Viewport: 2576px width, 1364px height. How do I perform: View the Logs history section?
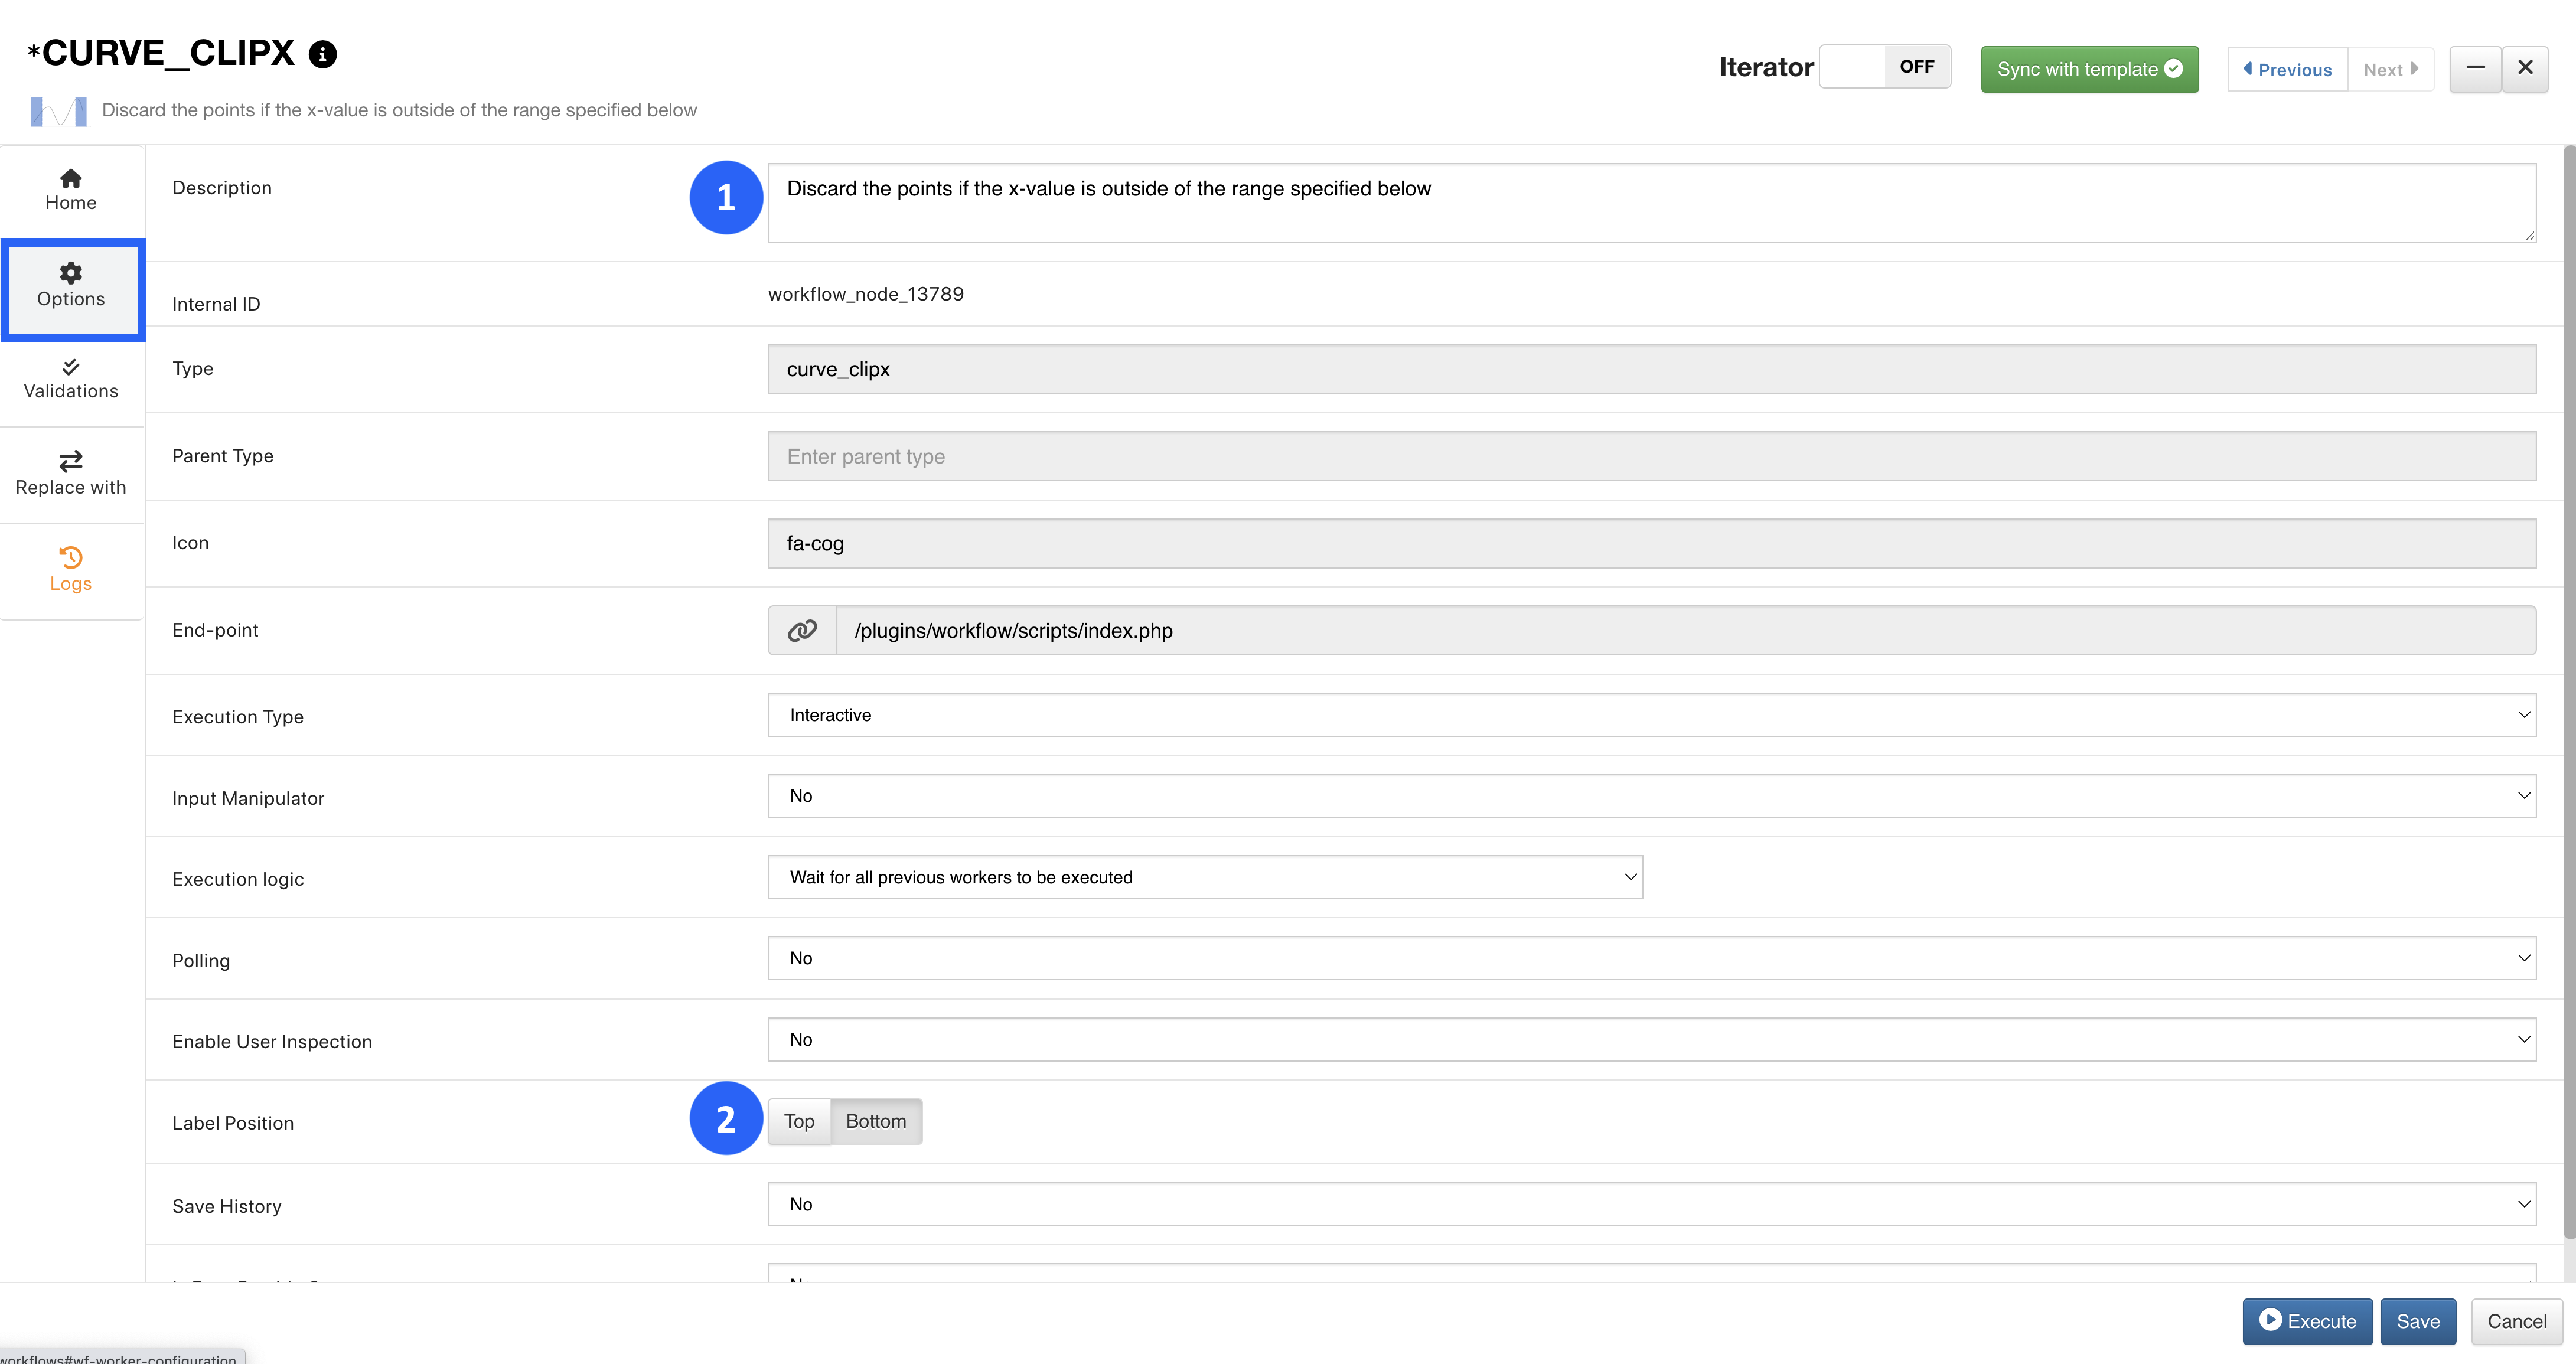(x=71, y=570)
